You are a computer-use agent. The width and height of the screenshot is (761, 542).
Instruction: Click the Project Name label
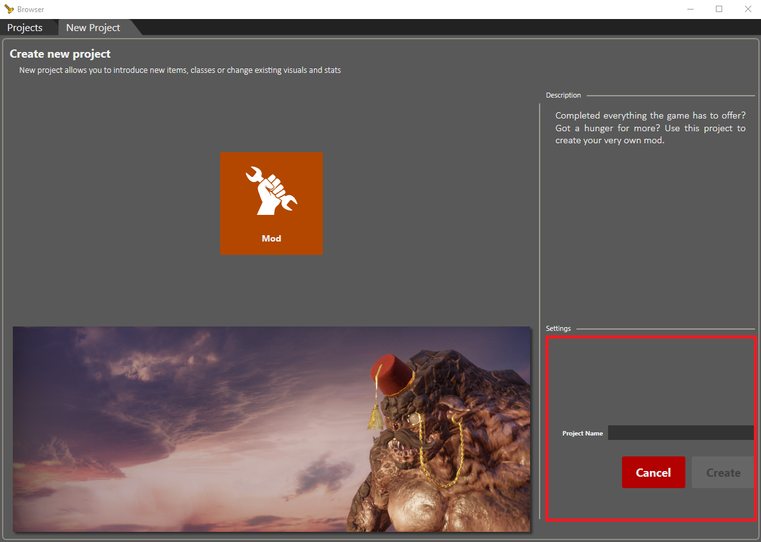coord(582,434)
